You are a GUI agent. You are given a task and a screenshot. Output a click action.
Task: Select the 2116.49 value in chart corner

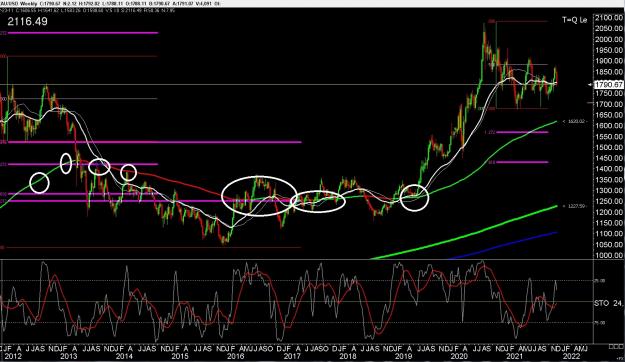(x=28, y=21)
